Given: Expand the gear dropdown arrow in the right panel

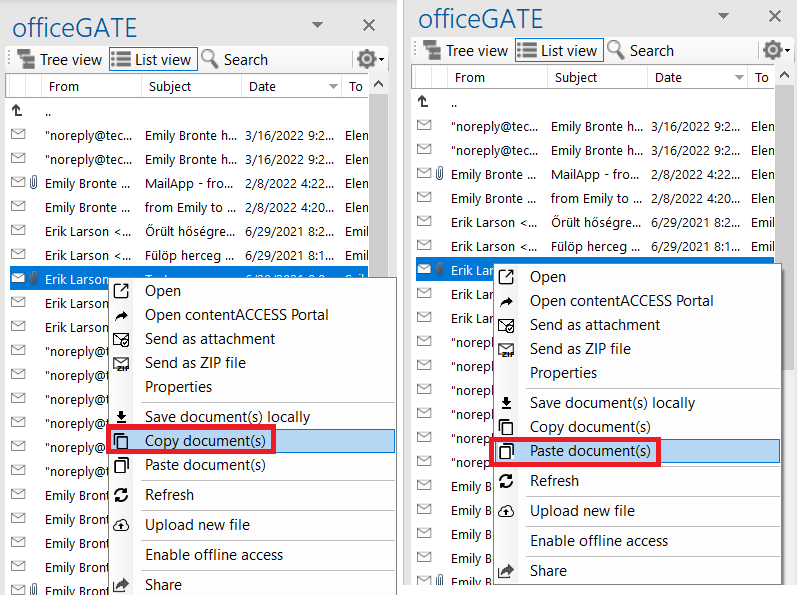Looking at the screenshot, I should point(788,52).
